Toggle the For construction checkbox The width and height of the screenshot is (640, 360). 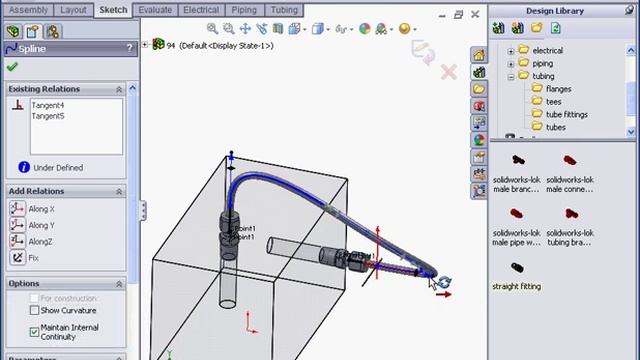click(x=34, y=298)
